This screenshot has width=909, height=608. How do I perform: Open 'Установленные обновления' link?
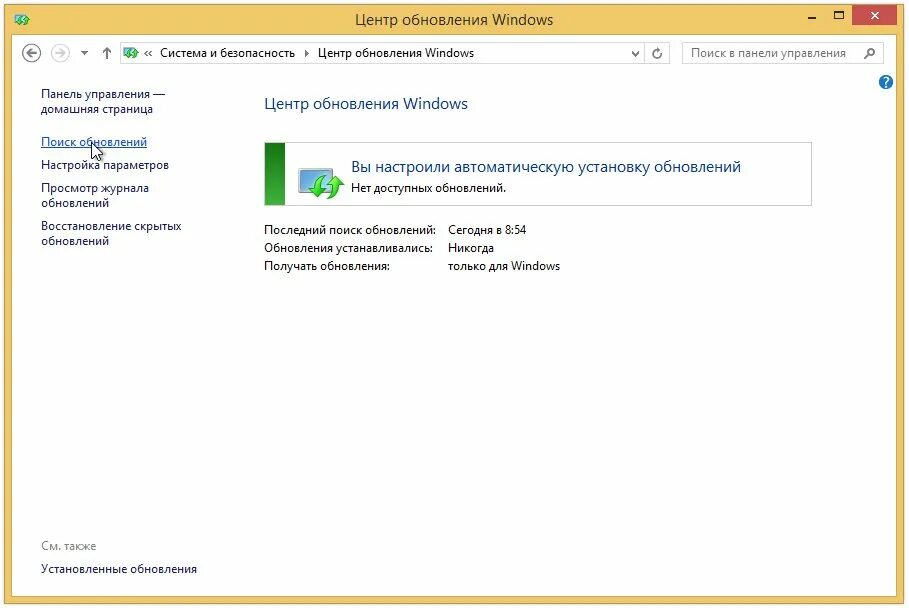(119, 569)
